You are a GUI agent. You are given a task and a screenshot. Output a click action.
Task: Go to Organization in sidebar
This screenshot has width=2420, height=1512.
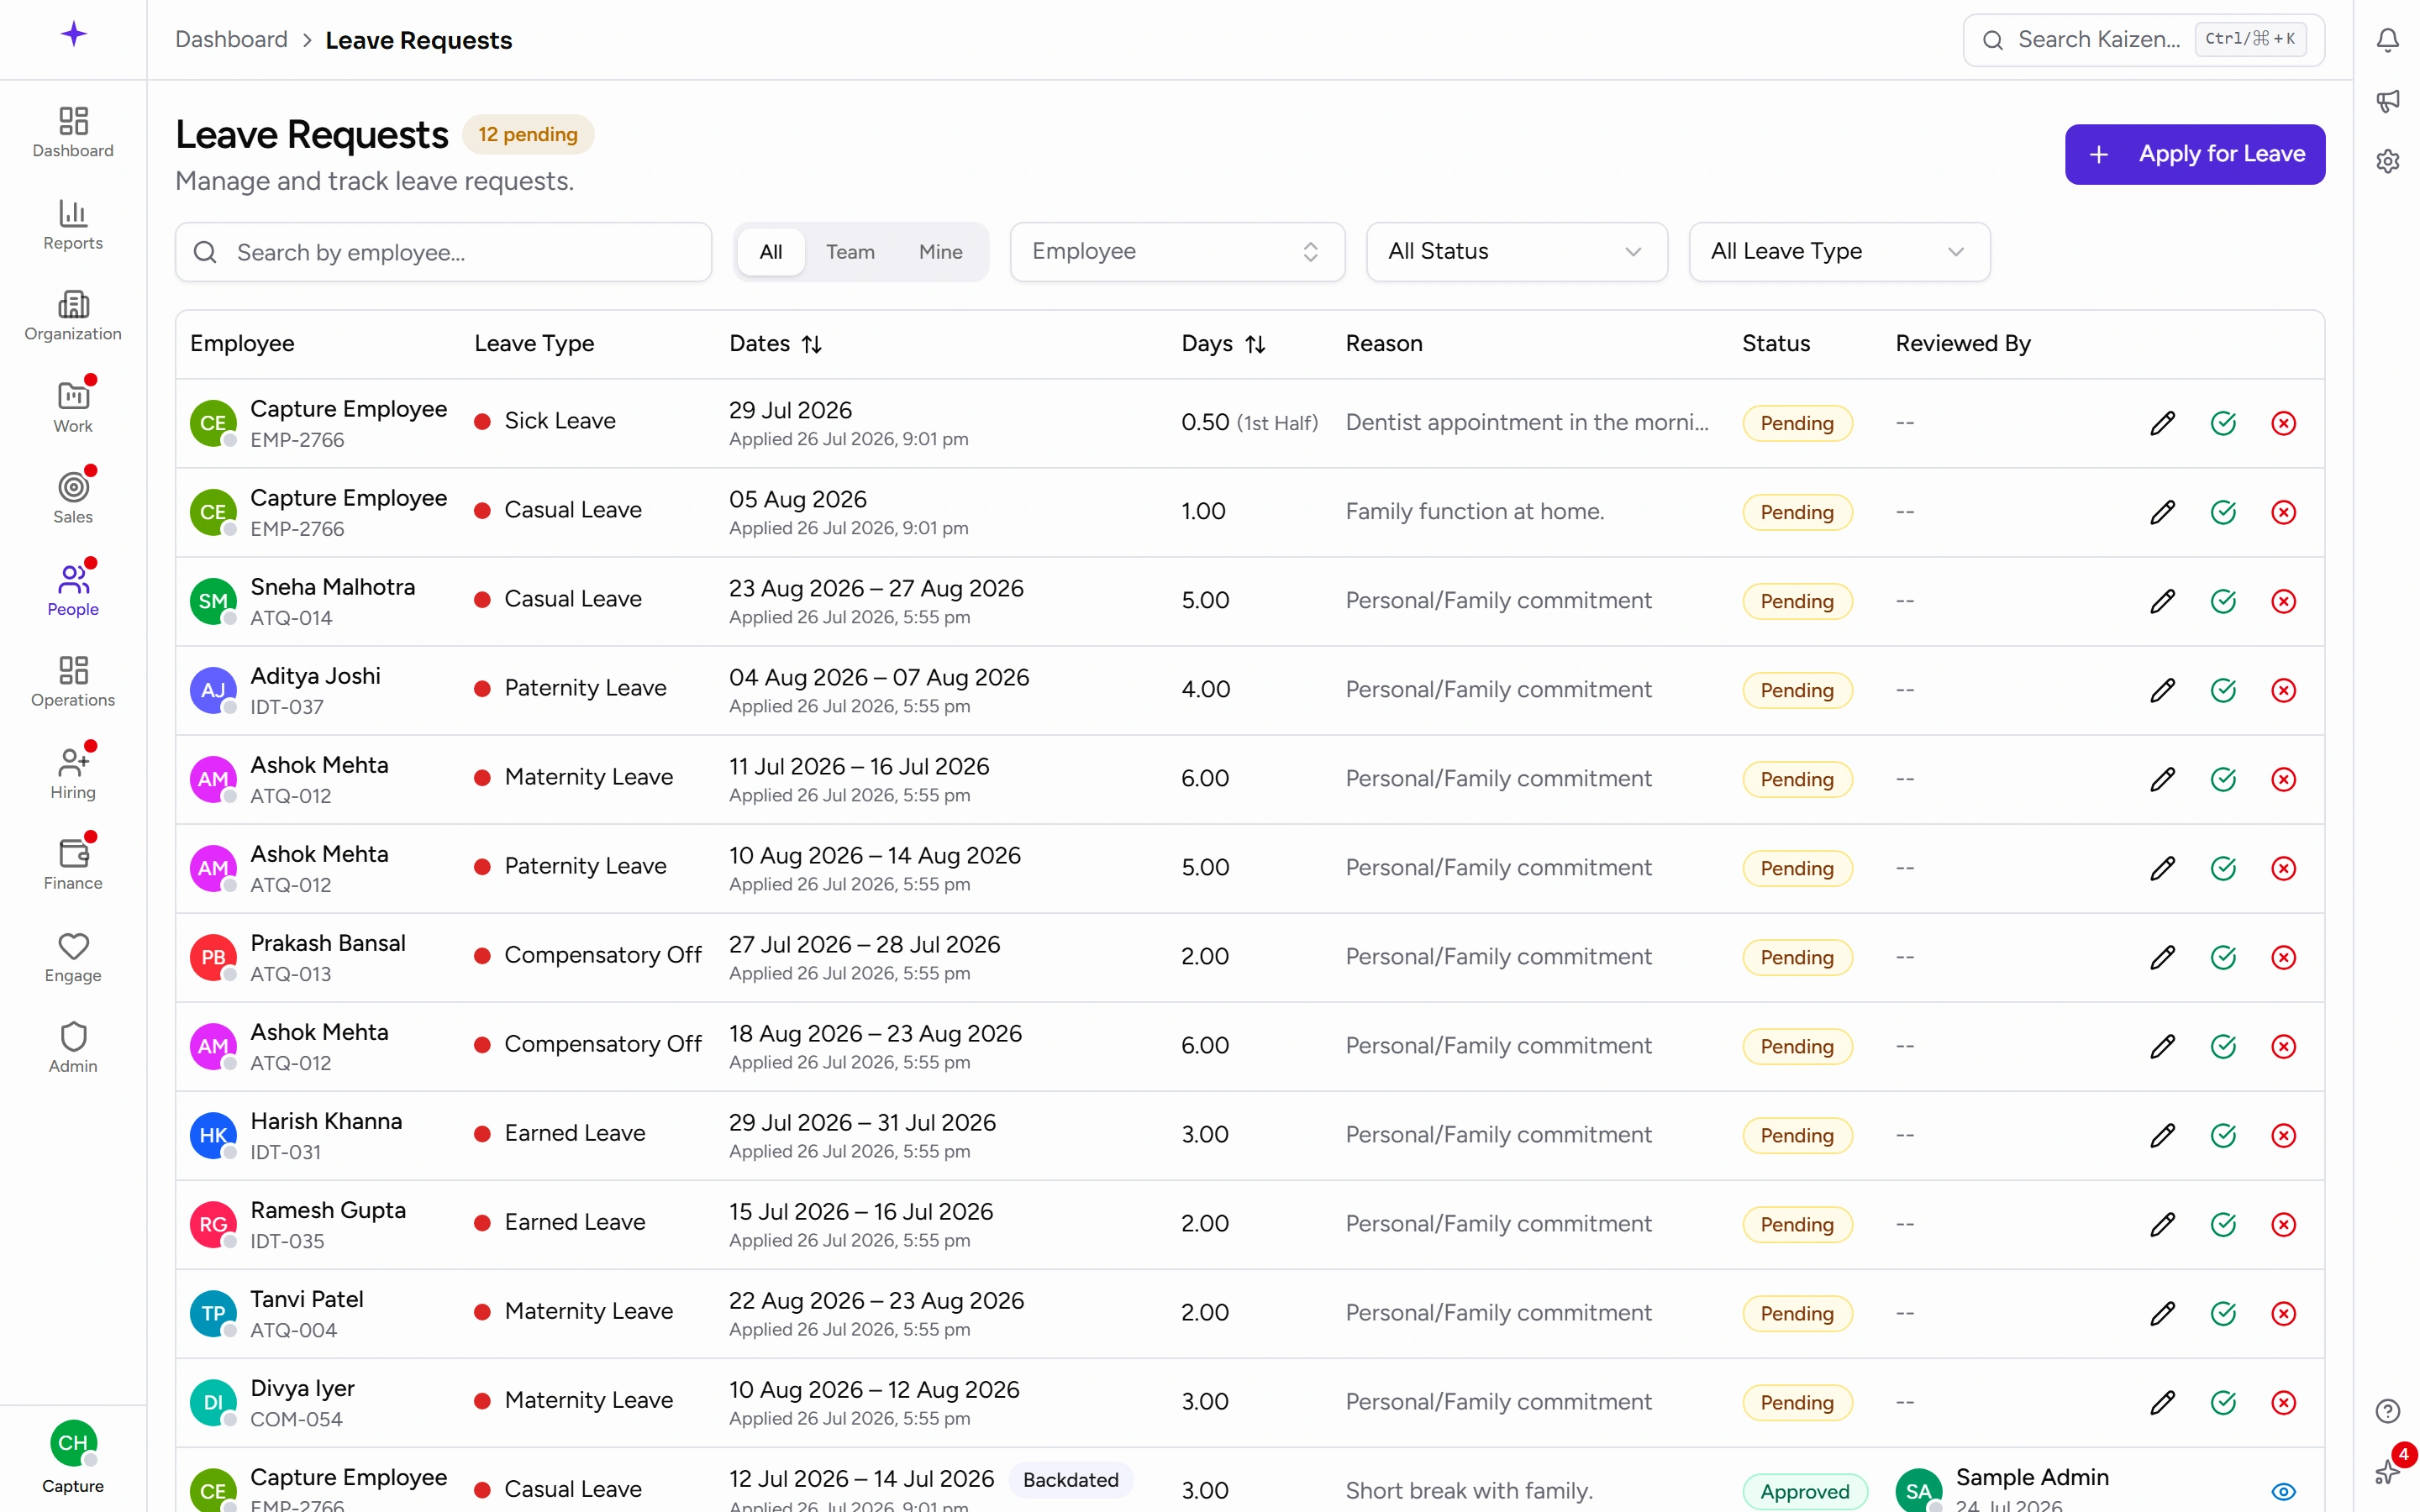coord(73,316)
